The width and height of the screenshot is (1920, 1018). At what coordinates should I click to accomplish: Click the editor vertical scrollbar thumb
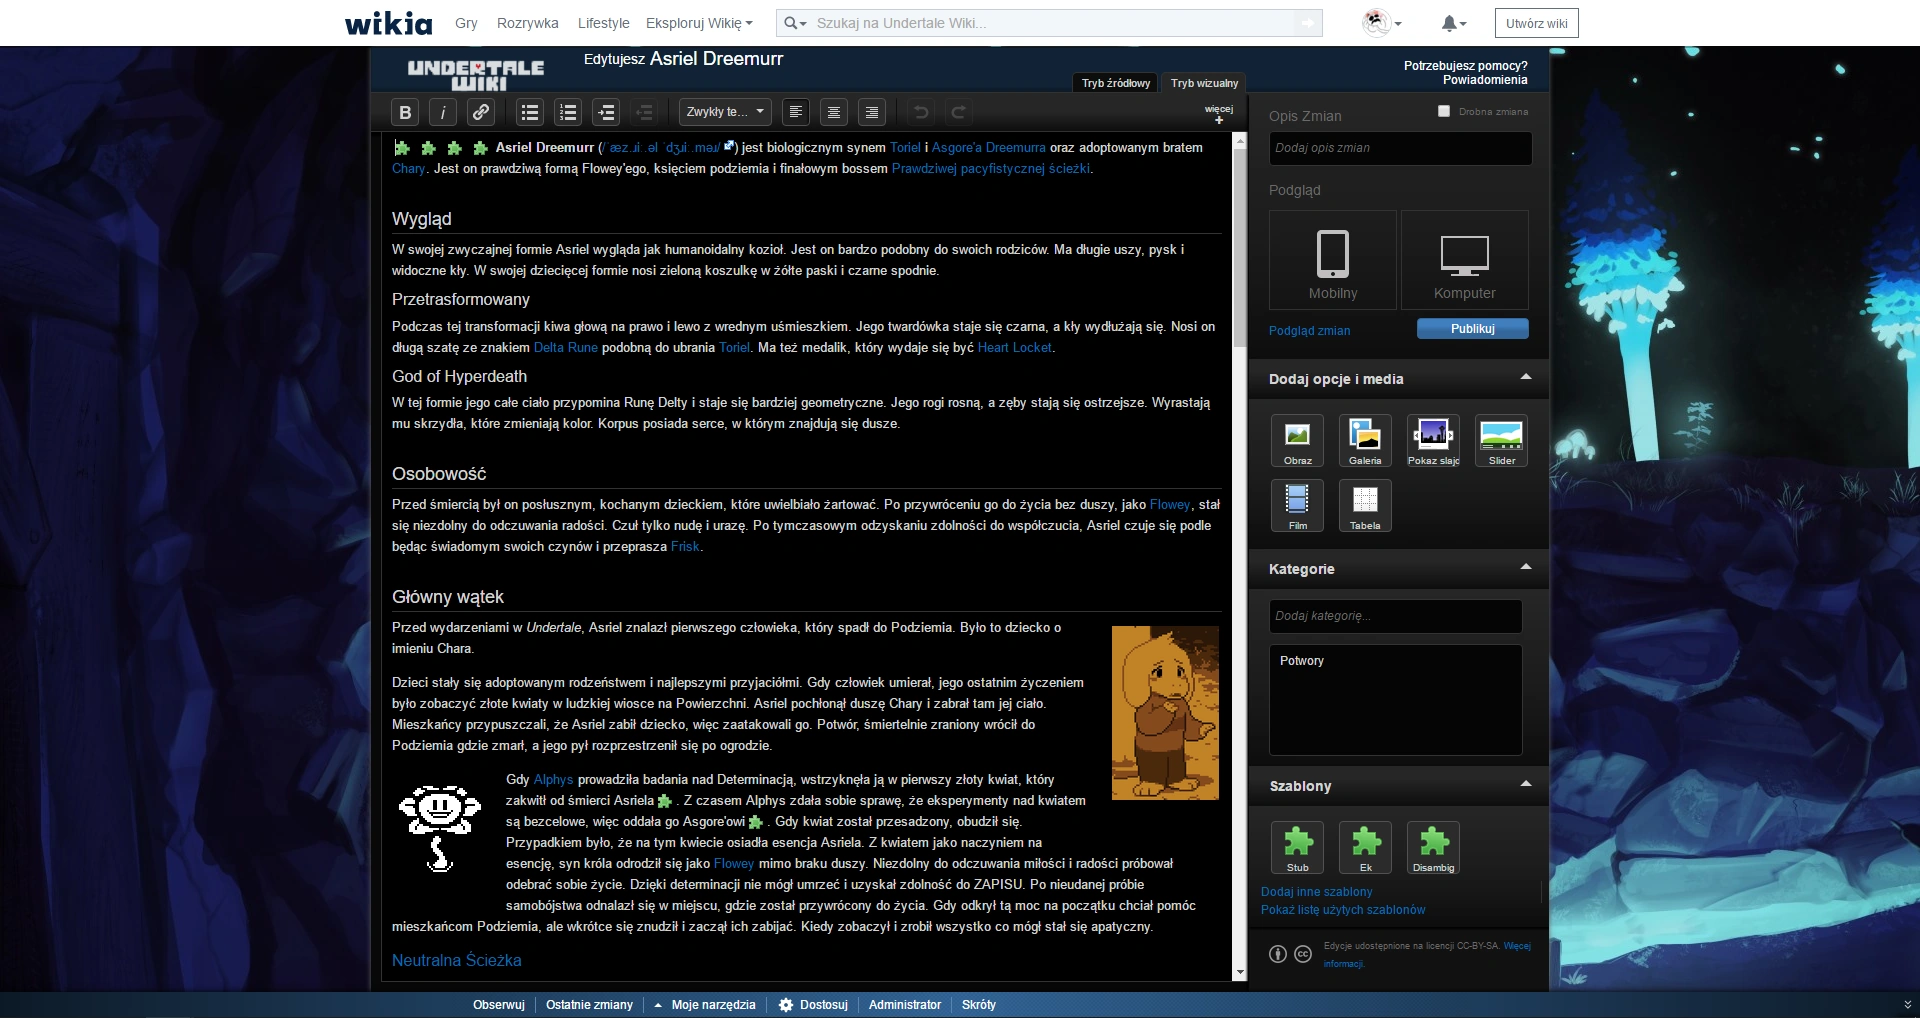[x=1240, y=247]
